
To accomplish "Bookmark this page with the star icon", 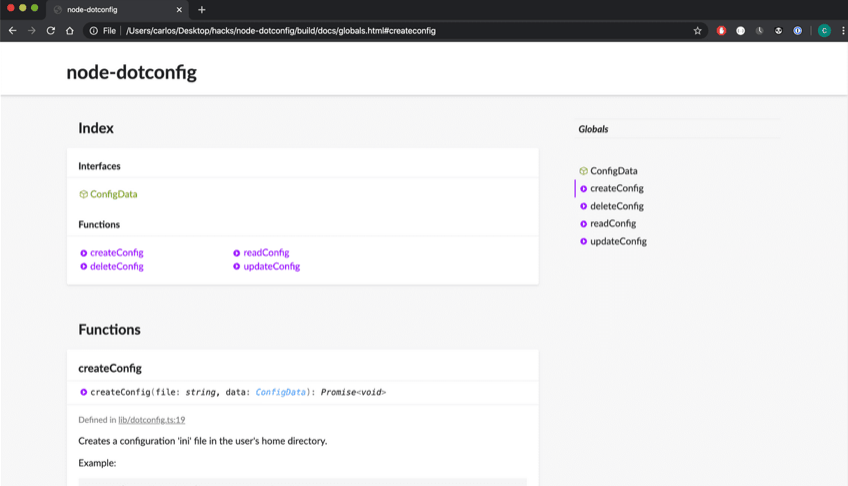I will [x=697, y=31].
